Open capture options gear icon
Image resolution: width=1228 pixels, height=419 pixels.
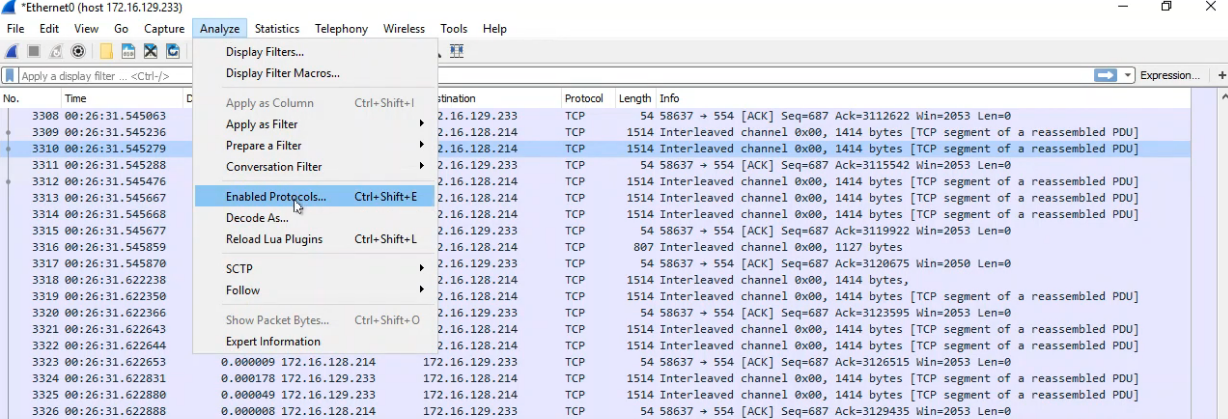78,51
